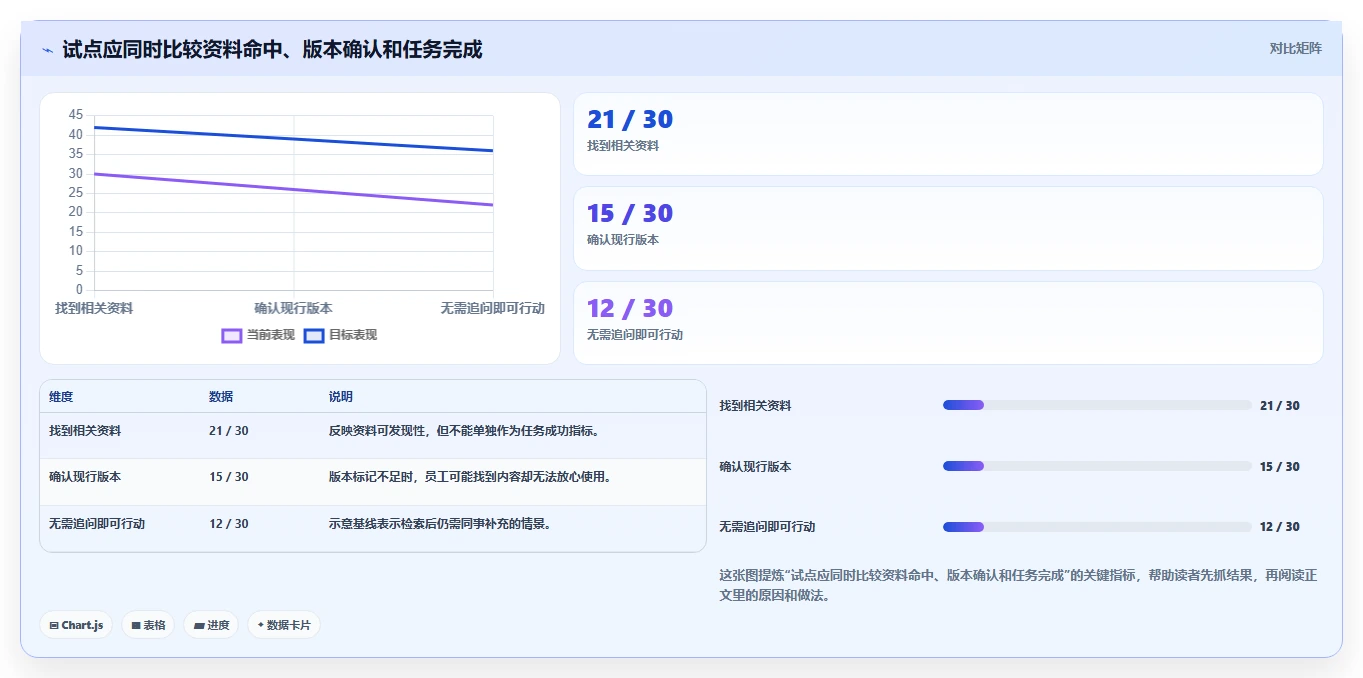Viewport: 1363px width, 678px height.
Task: Click chart axis label 无需追问即可行动
Action: click(x=493, y=308)
